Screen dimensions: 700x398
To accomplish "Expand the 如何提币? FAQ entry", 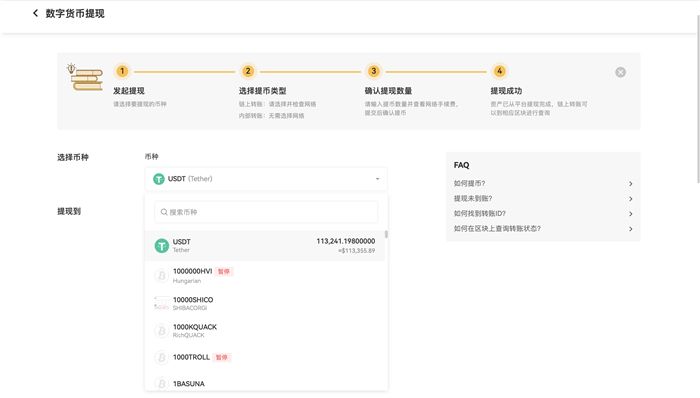I will coord(543,183).
